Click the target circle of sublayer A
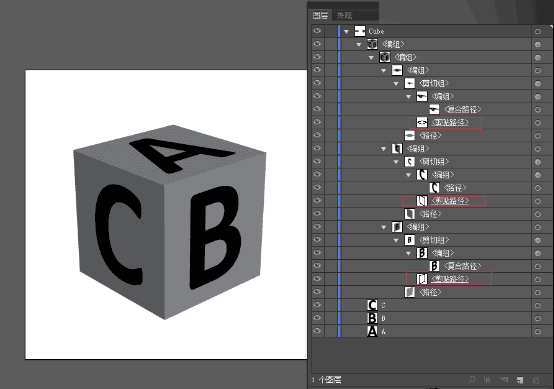This screenshot has height=389, width=554. (x=538, y=332)
